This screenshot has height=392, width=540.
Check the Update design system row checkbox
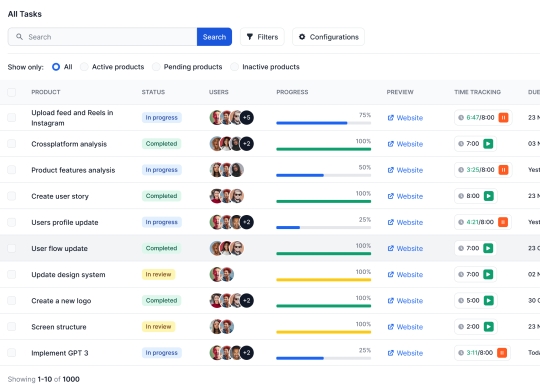coord(12,274)
